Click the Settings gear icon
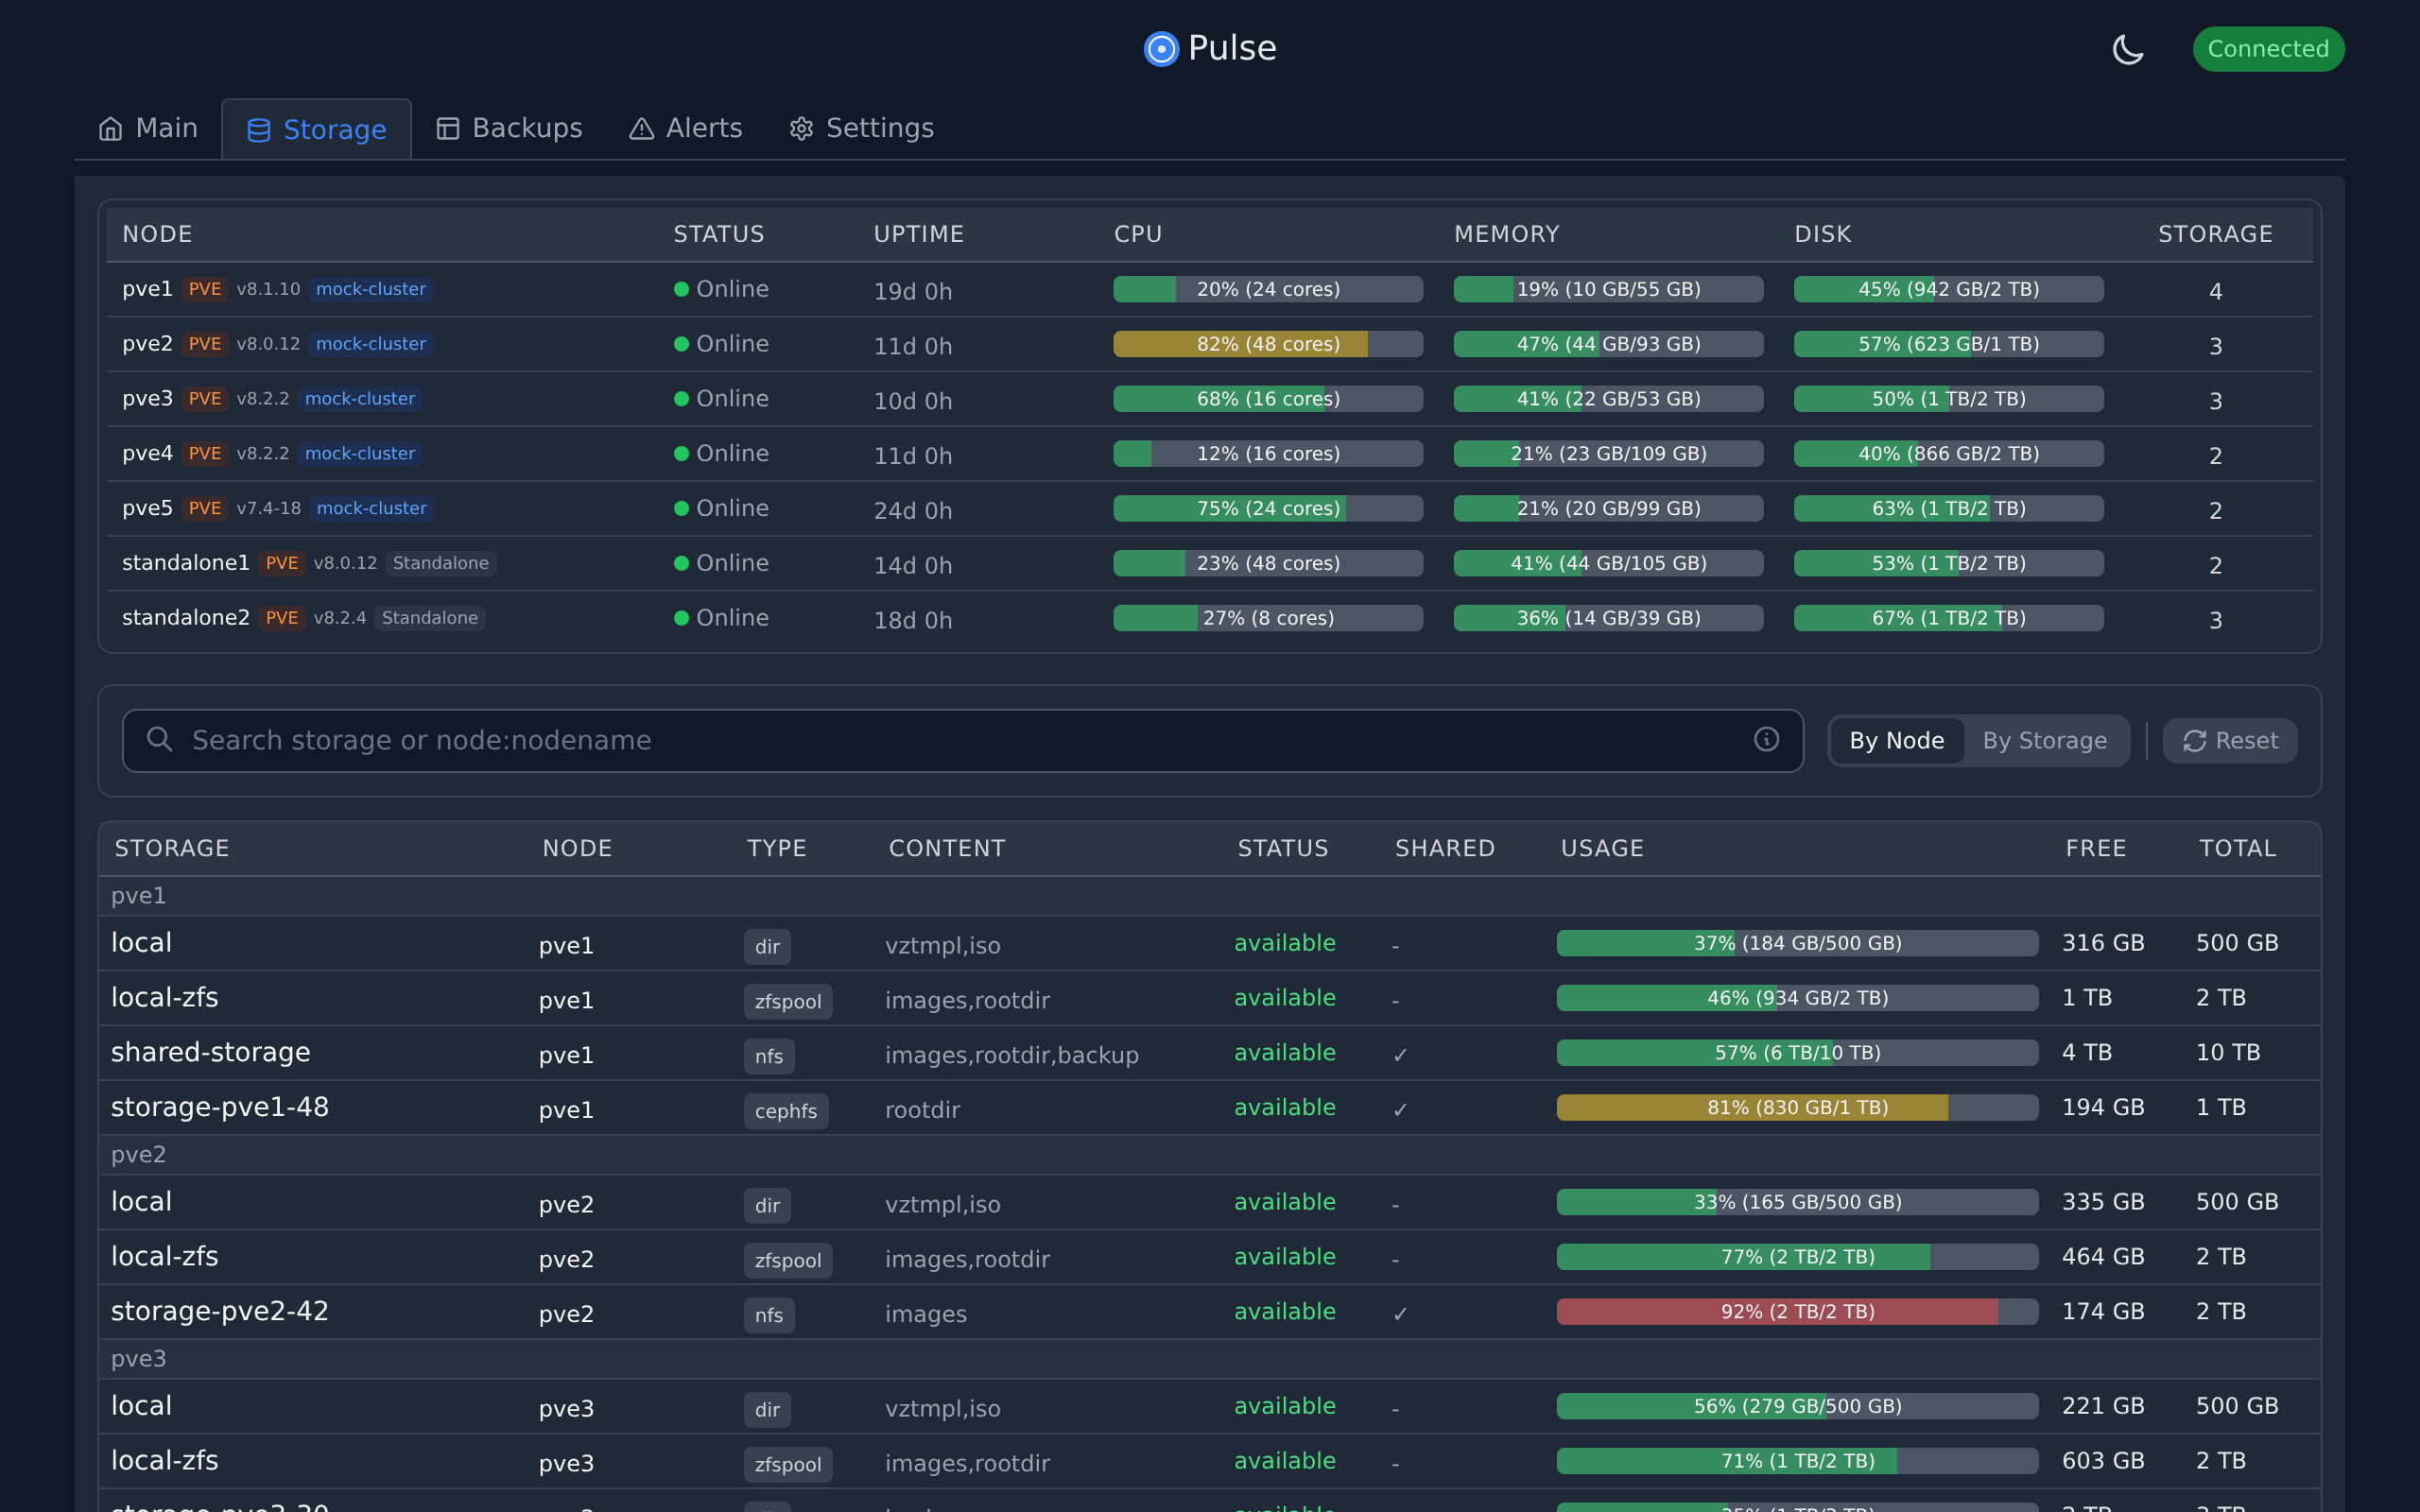Screen dimensions: 2420x1512 point(801,129)
